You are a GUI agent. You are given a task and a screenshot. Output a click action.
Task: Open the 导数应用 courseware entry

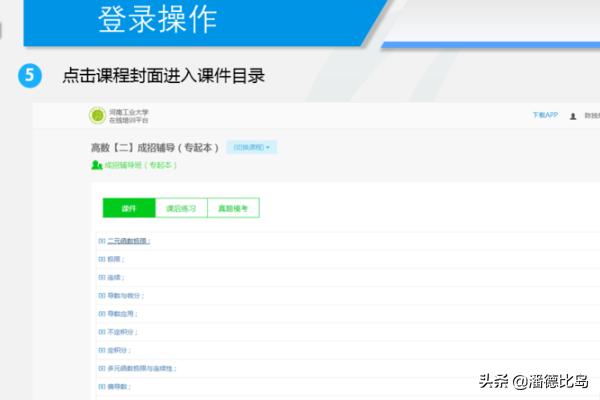coord(122,313)
